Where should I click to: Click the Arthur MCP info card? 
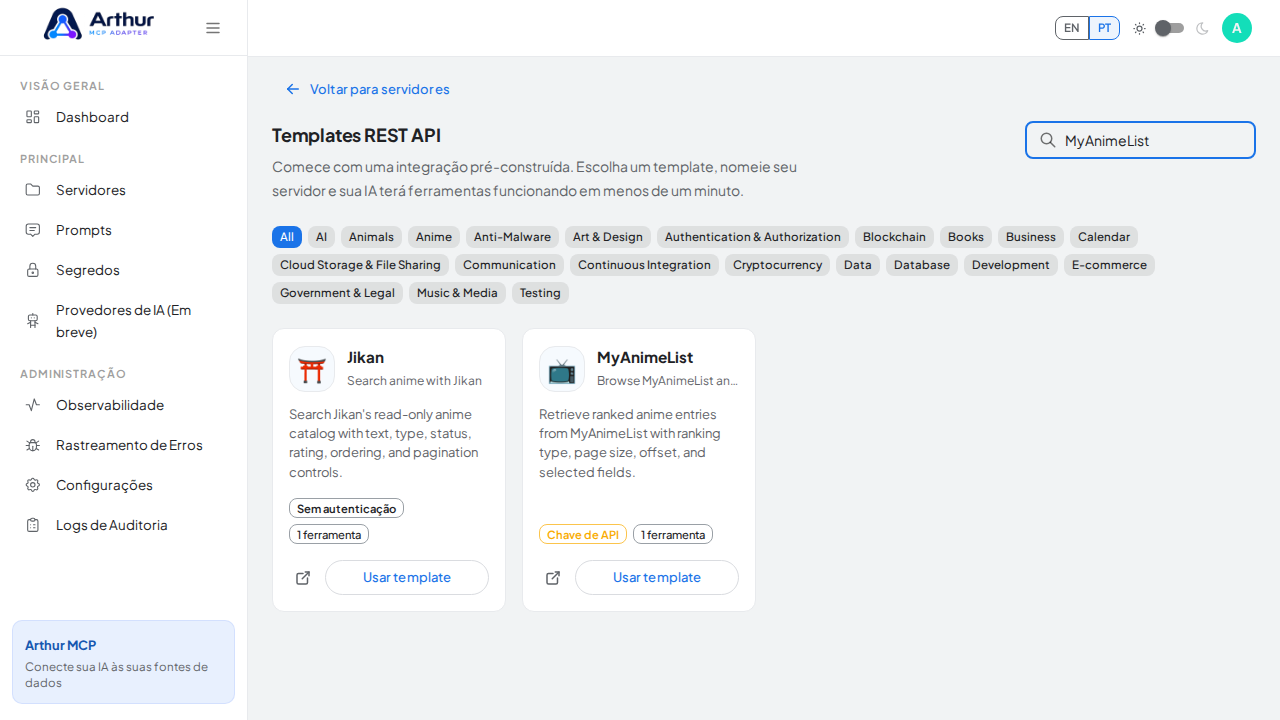(123, 662)
